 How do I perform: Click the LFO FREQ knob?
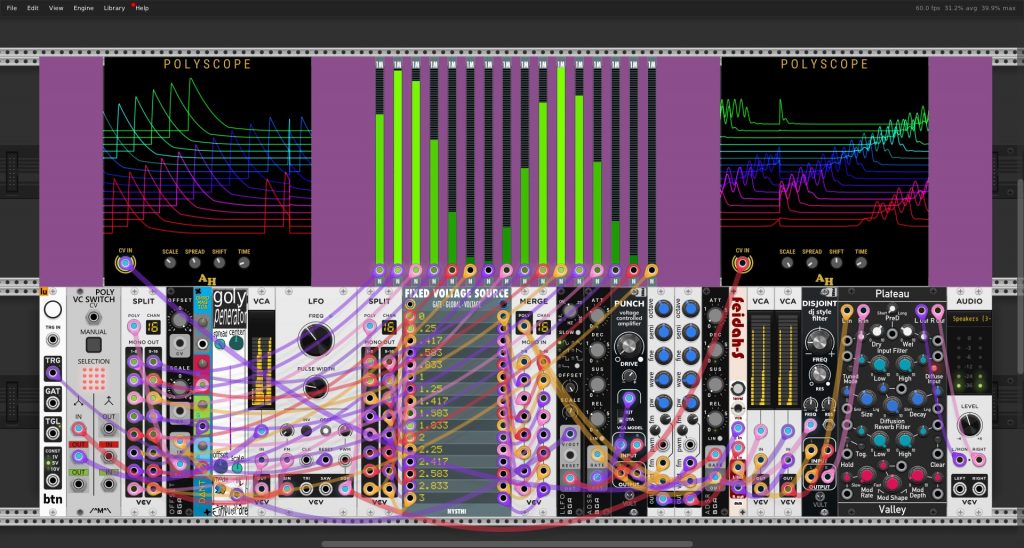(x=315, y=340)
